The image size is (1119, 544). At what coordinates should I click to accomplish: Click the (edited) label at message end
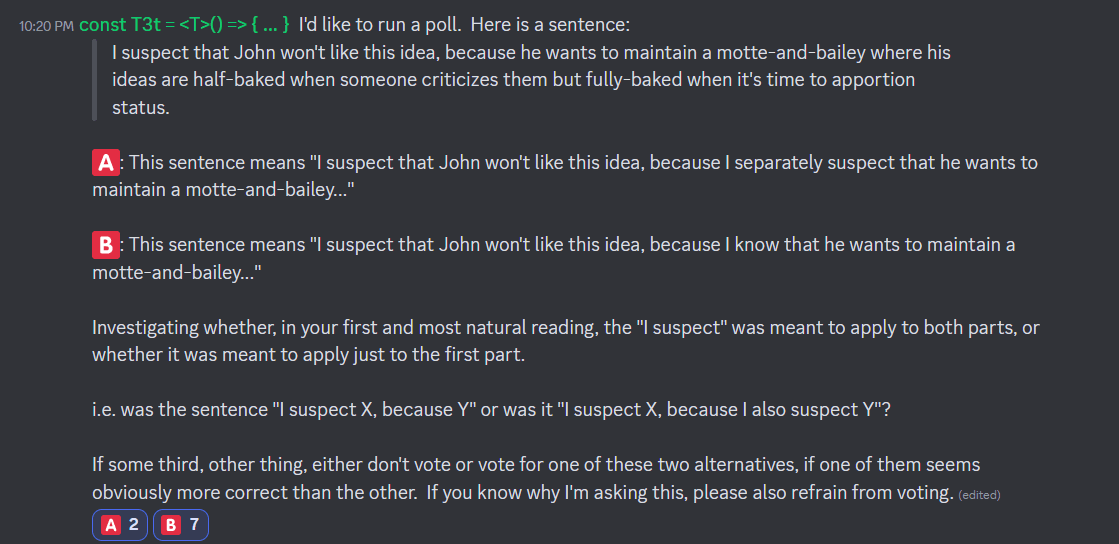tap(979, 494)
